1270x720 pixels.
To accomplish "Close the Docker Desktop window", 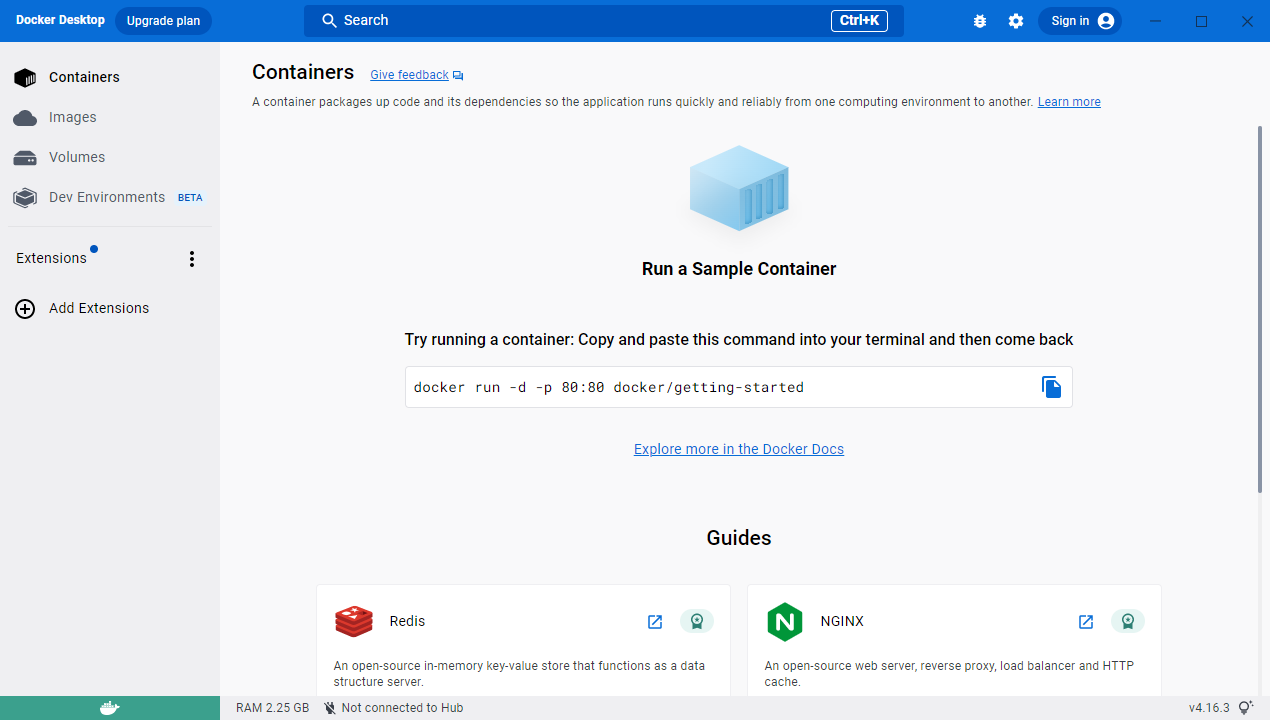I will (1247, 21).
